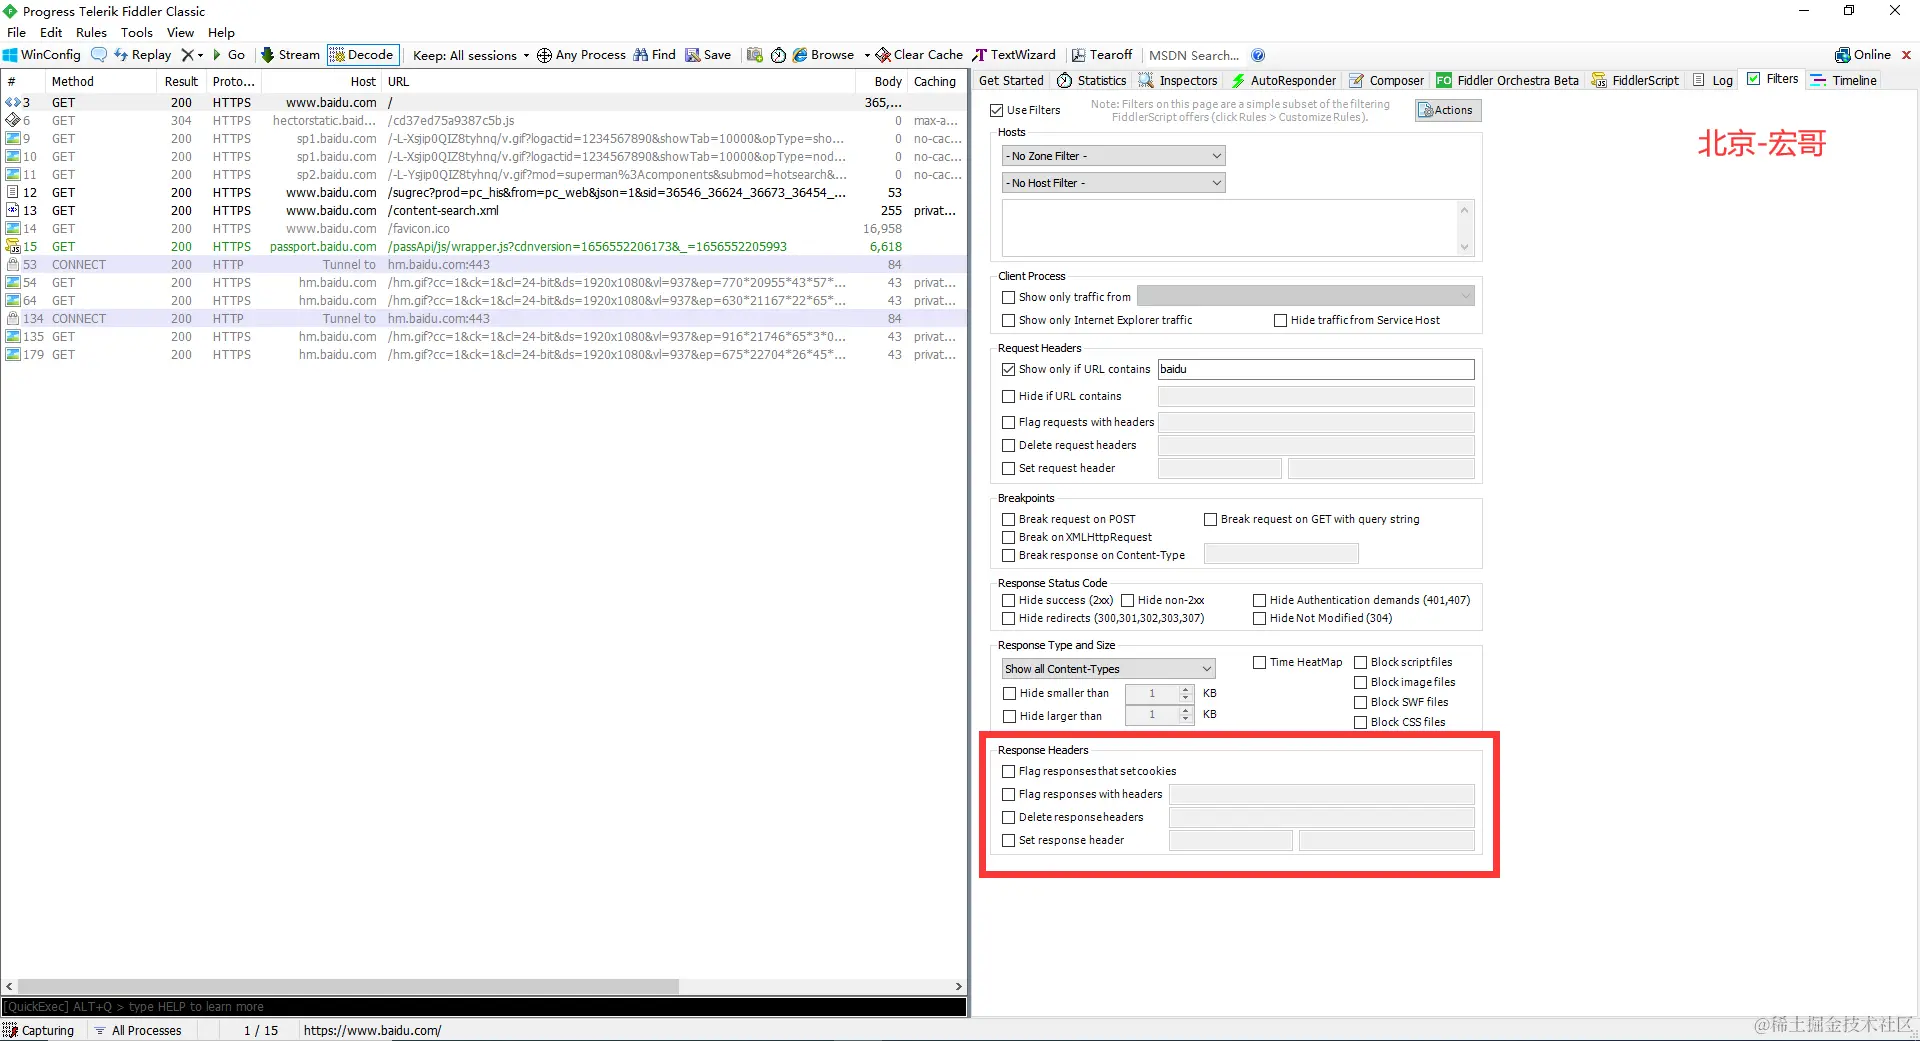Enable Hide if URL contains checkbox
The width and height of the screenshot is (1920, 1041).
1008,396
